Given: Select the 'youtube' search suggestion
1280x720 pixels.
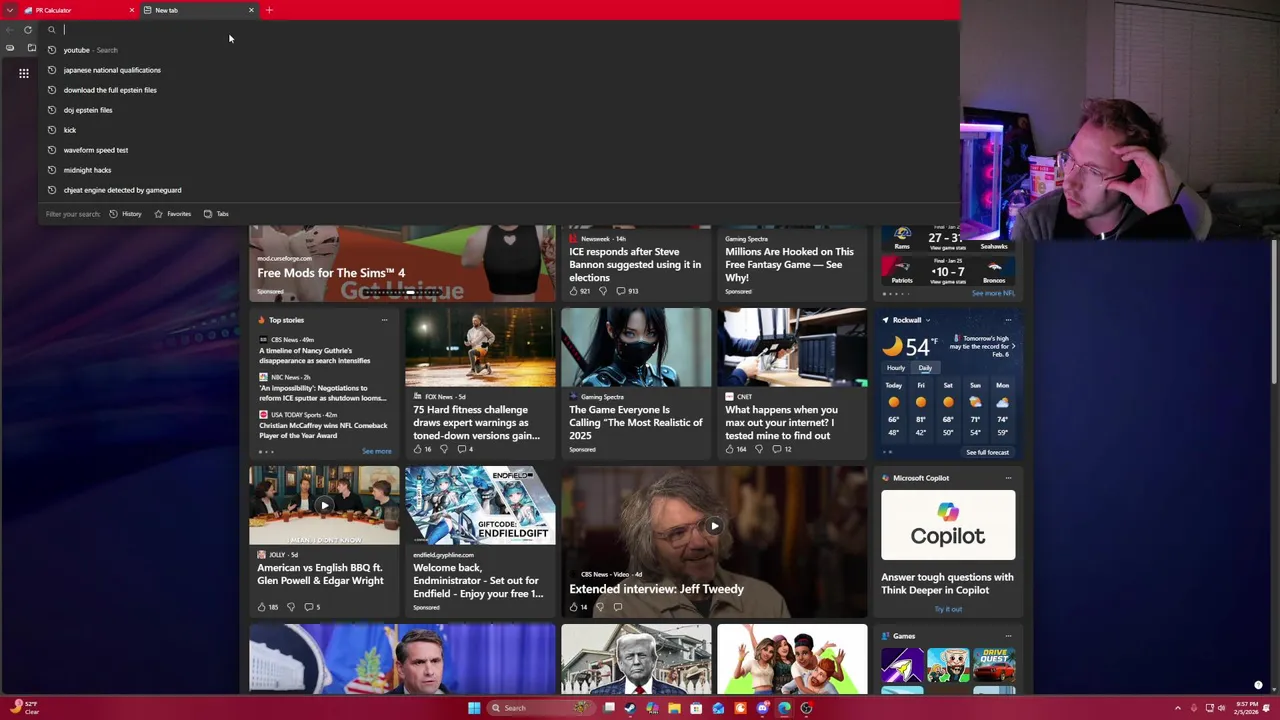Looking at the screenshot, I should point(500,50).
